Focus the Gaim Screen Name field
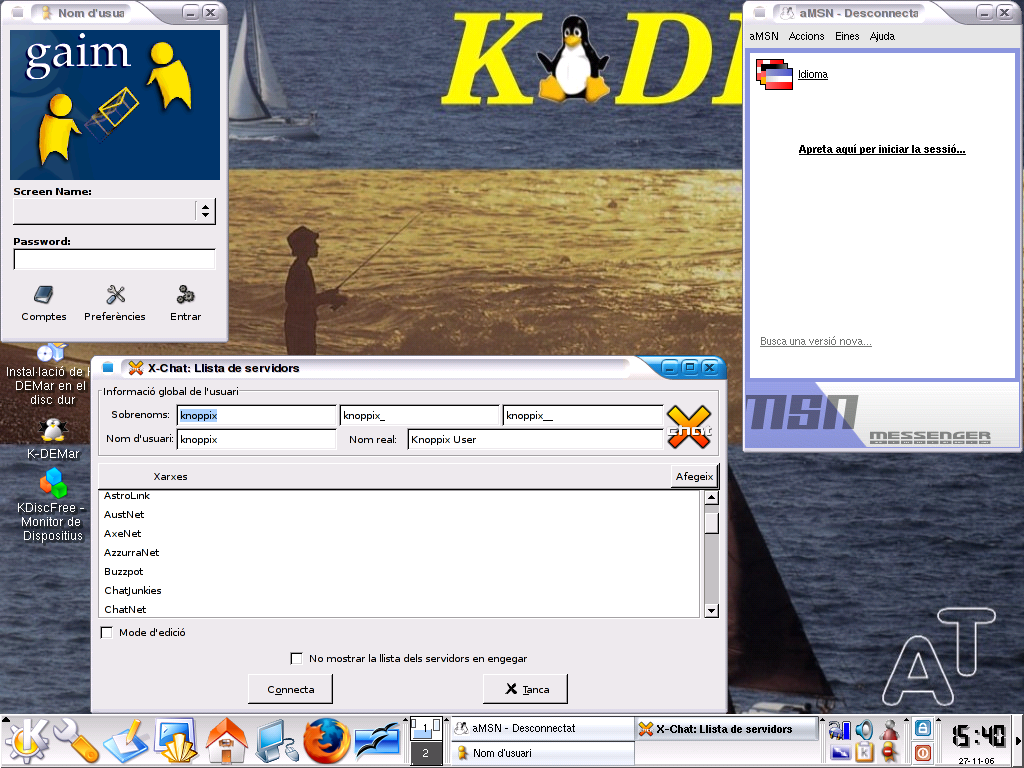This screenshot has height=768, width=1024. tap(104, 211)
